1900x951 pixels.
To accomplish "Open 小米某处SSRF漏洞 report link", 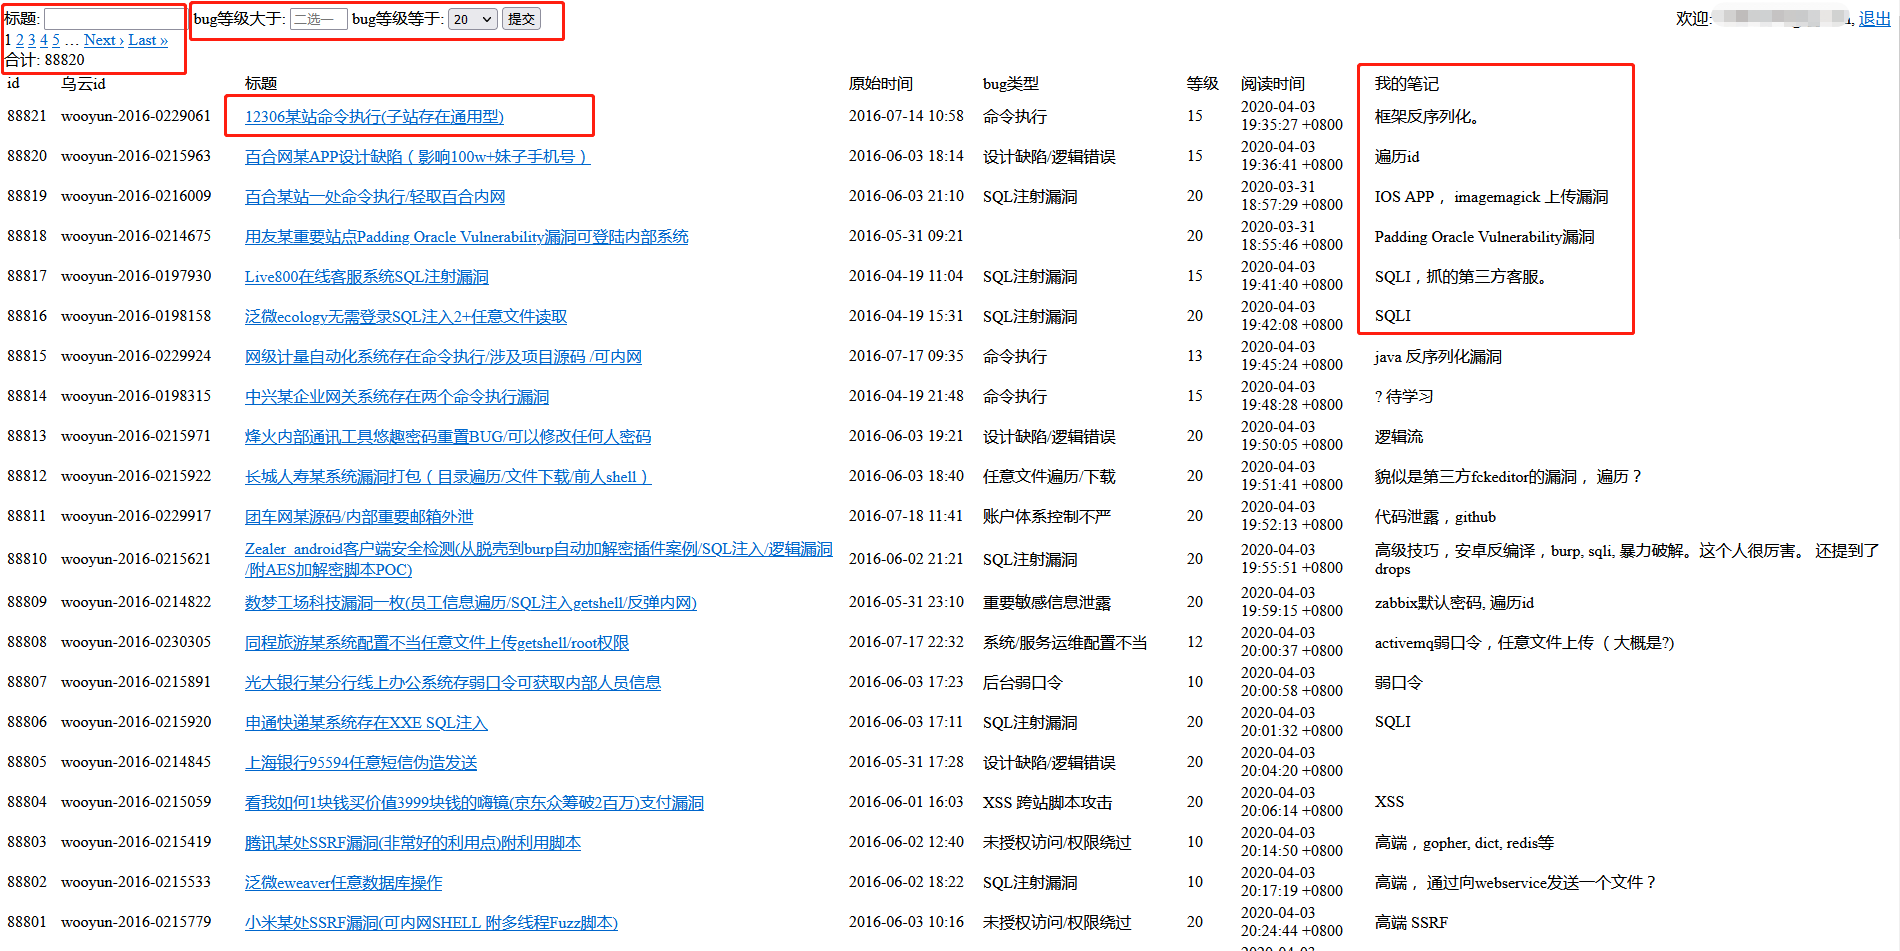I will (431, 923).
